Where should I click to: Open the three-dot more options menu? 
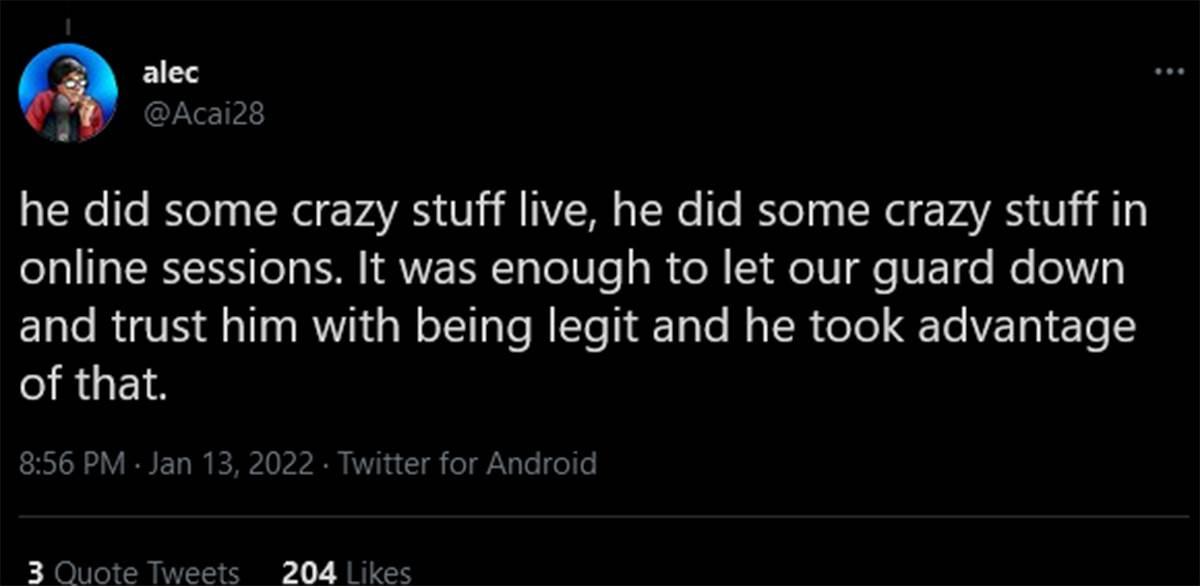pos(1167,72)
